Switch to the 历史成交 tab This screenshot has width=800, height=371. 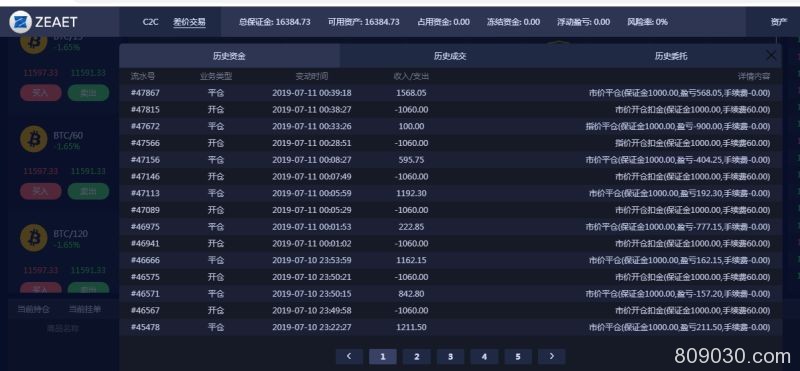click(x=450, y=56)
